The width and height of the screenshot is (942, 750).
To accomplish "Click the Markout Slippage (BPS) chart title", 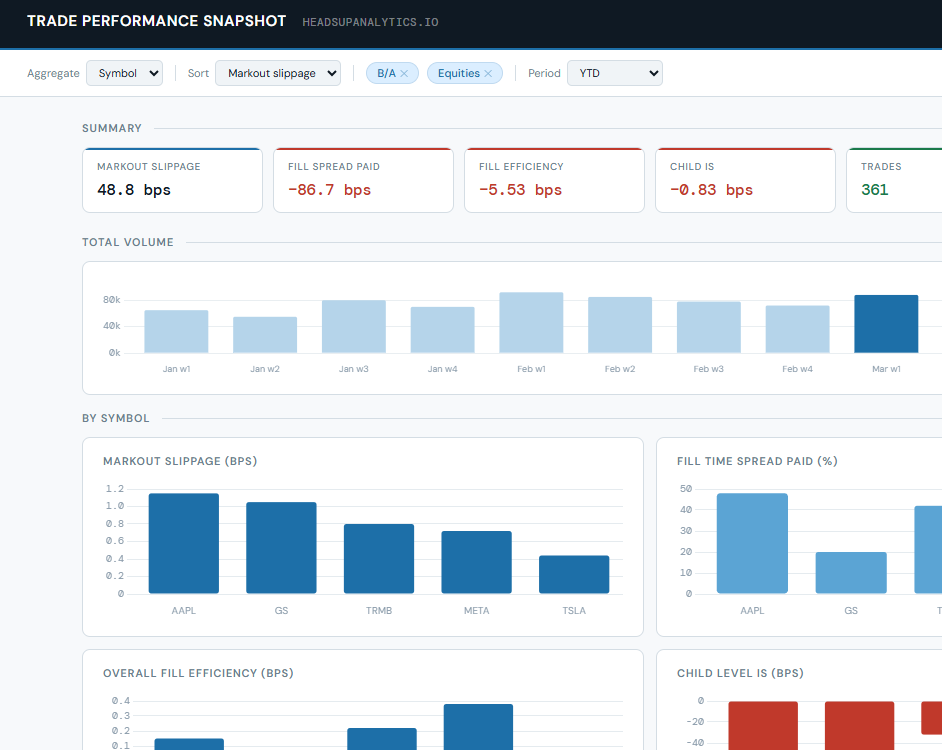I will [180, 461].
